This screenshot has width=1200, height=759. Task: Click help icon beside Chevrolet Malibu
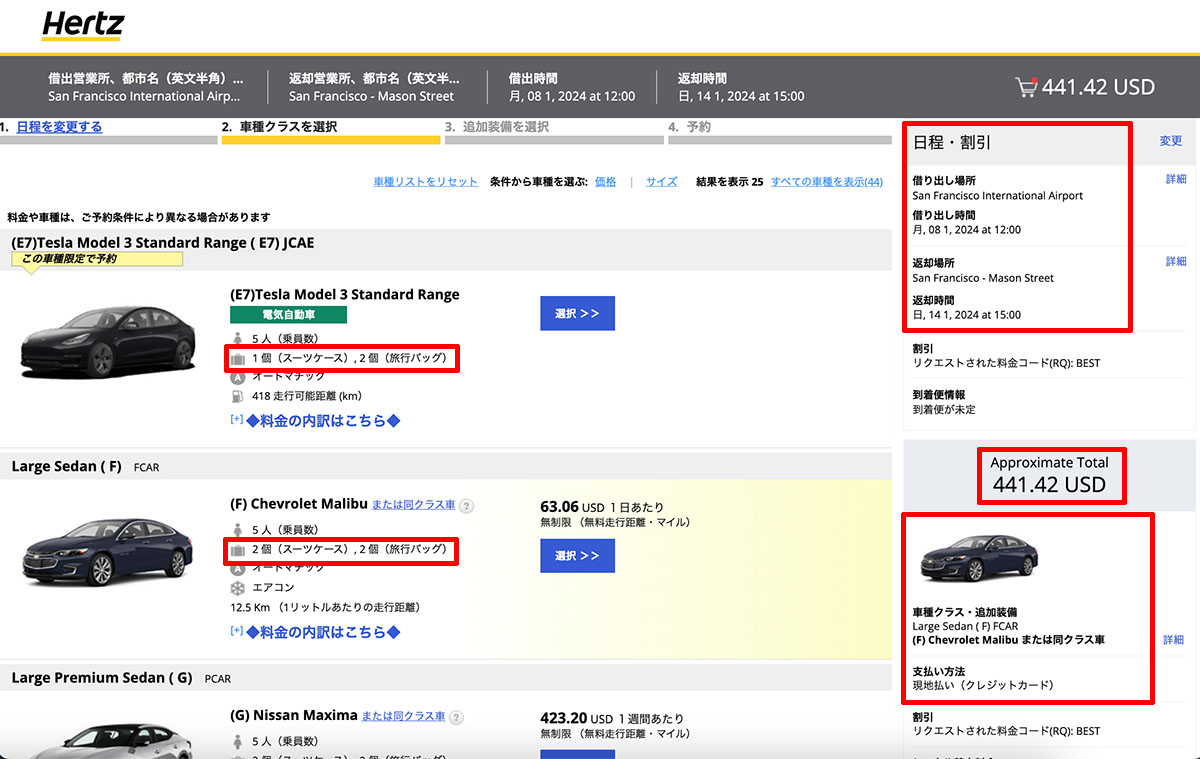466,506
